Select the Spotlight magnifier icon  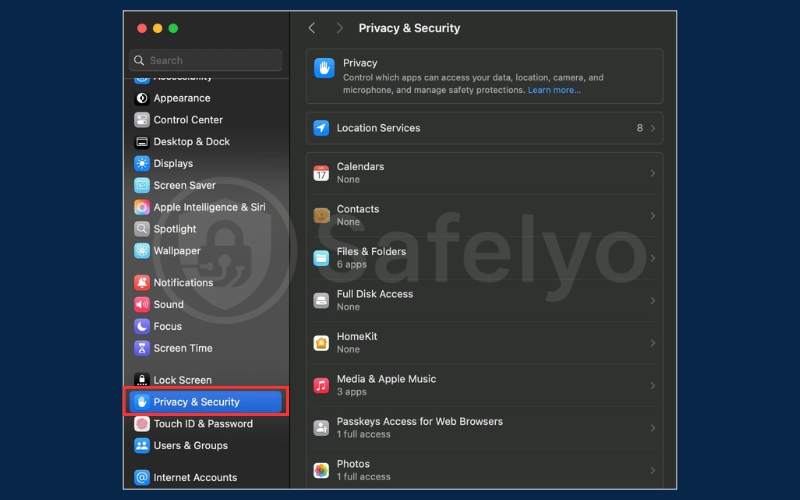(x=142, y=229)
